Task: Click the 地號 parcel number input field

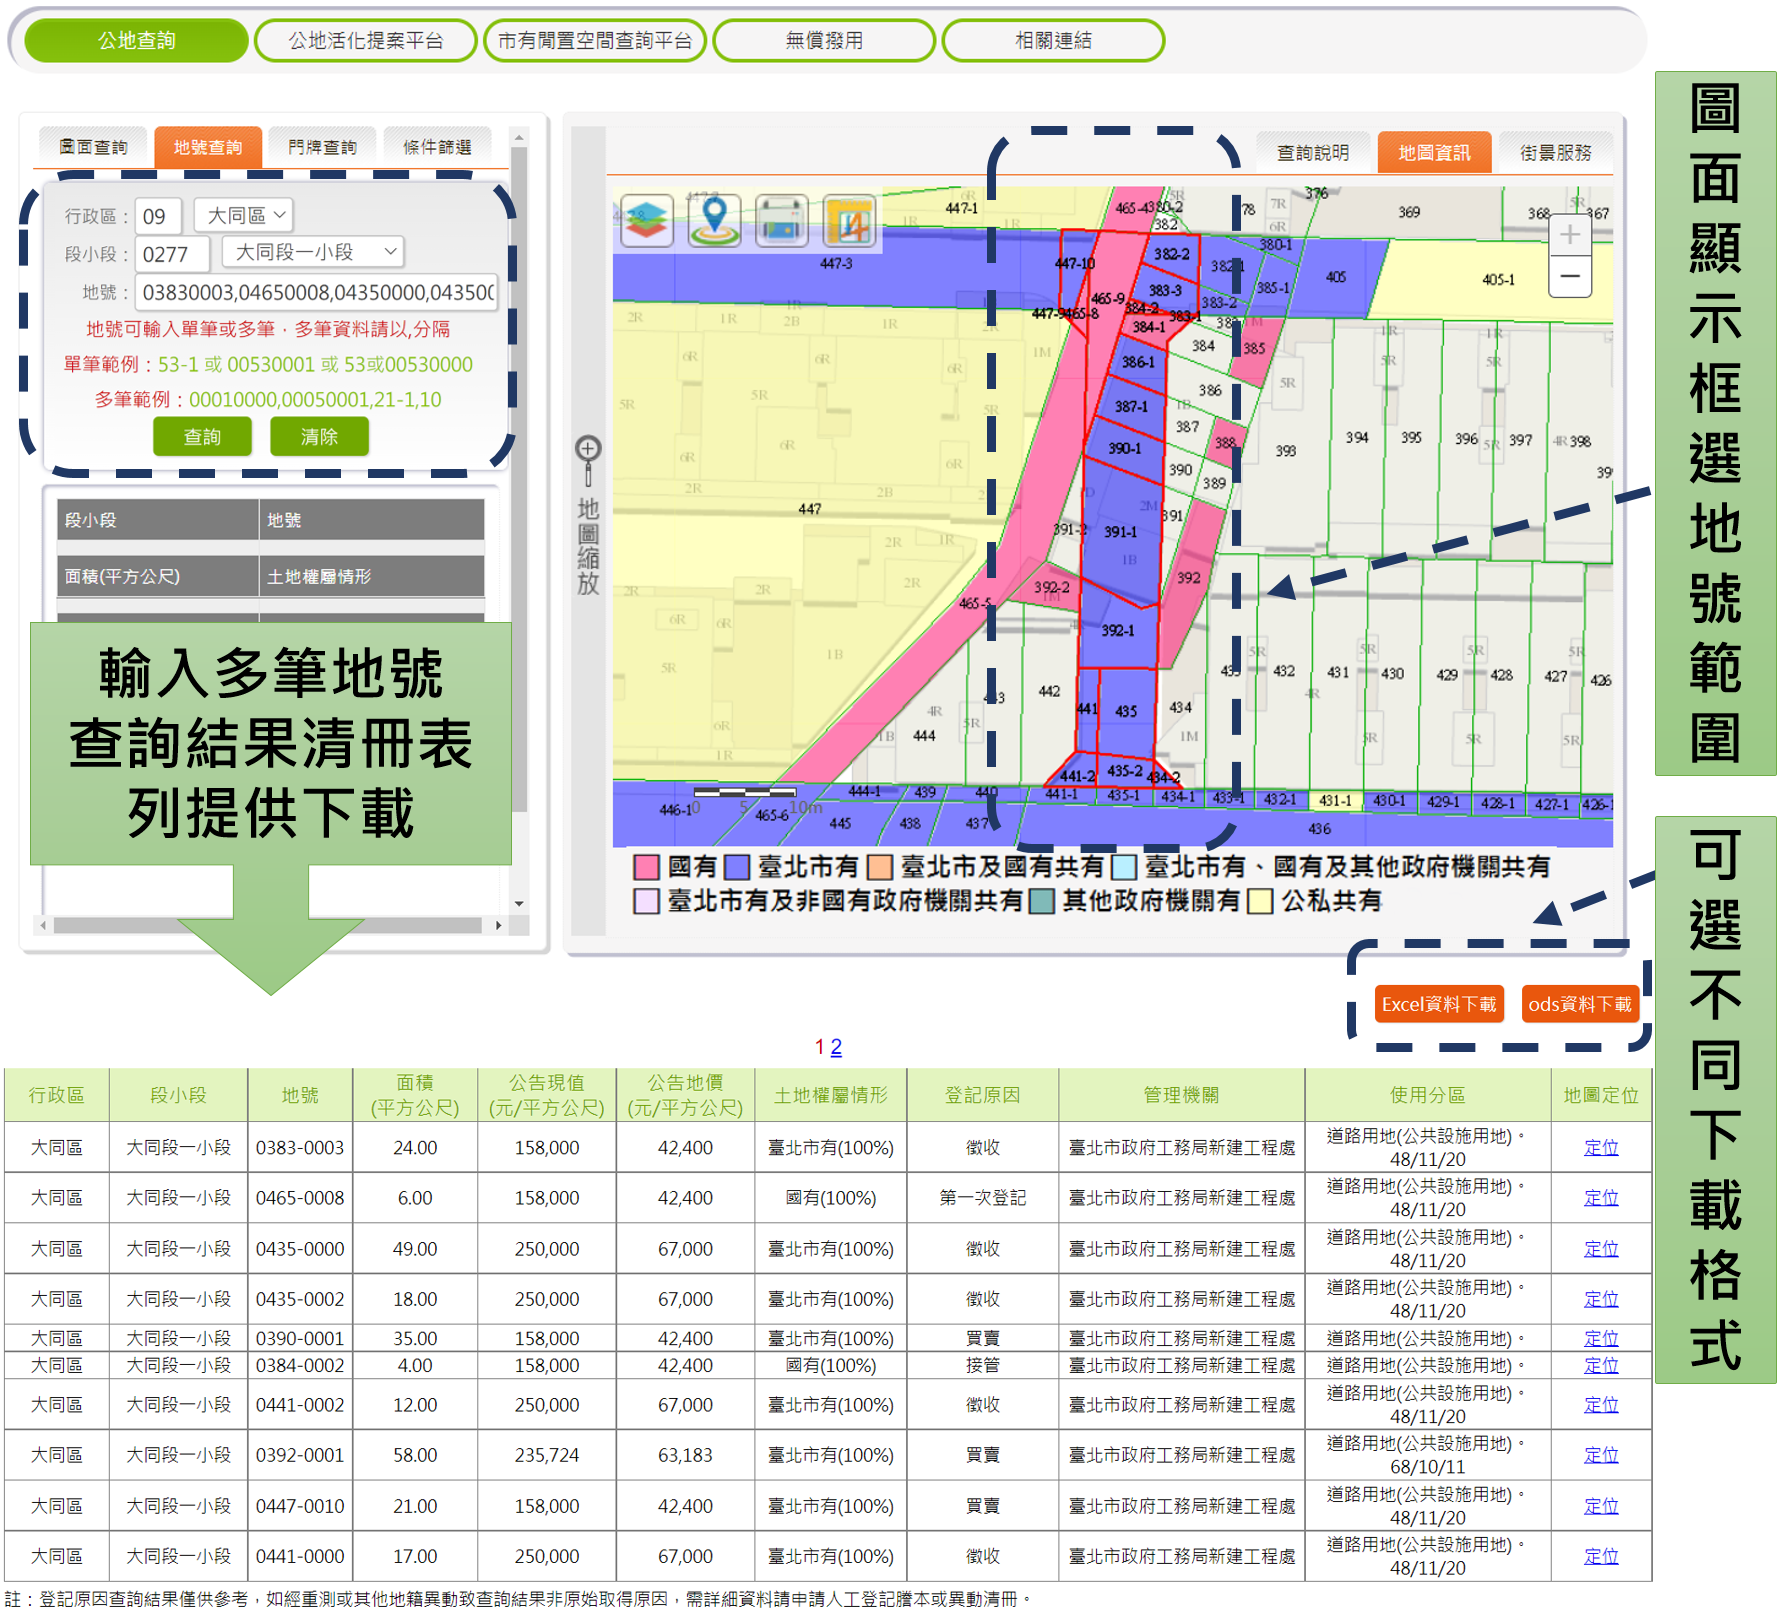Action: [317, 292]
